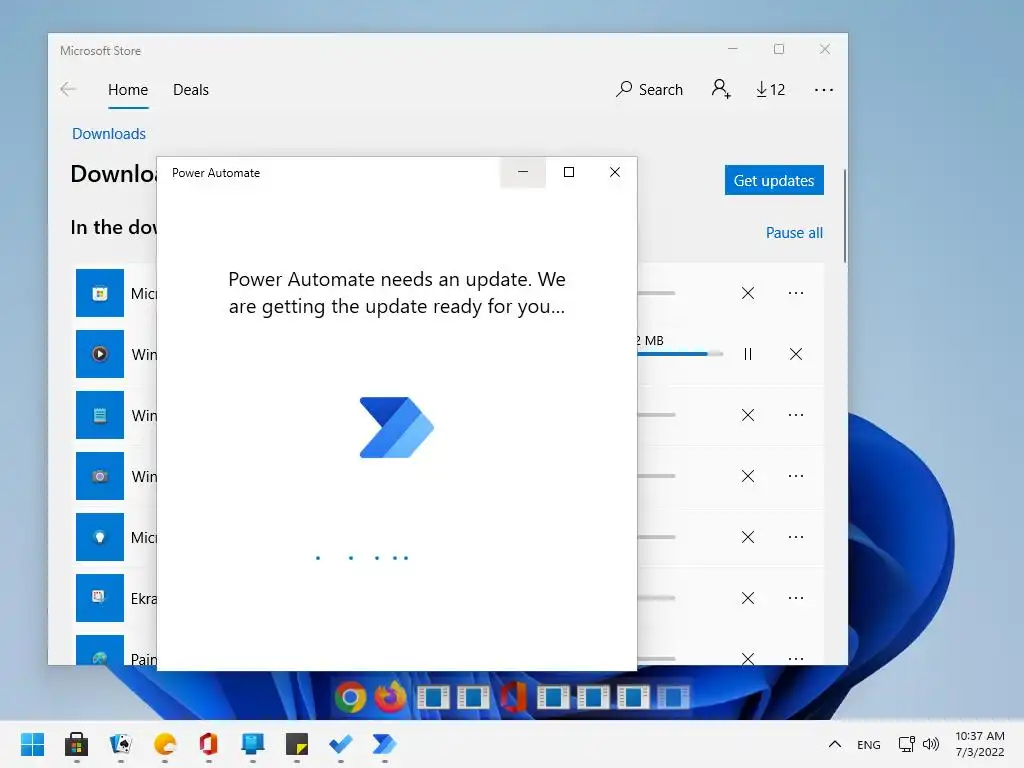Open Sticky Notes from the taskbar
This screenshot has width=1024, height=768.
tap(296, 744)
